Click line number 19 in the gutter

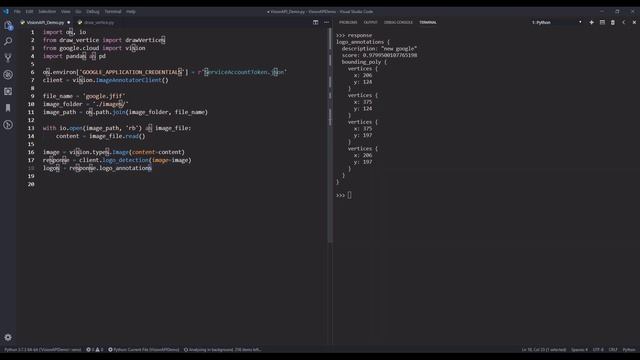pos(31,176)
